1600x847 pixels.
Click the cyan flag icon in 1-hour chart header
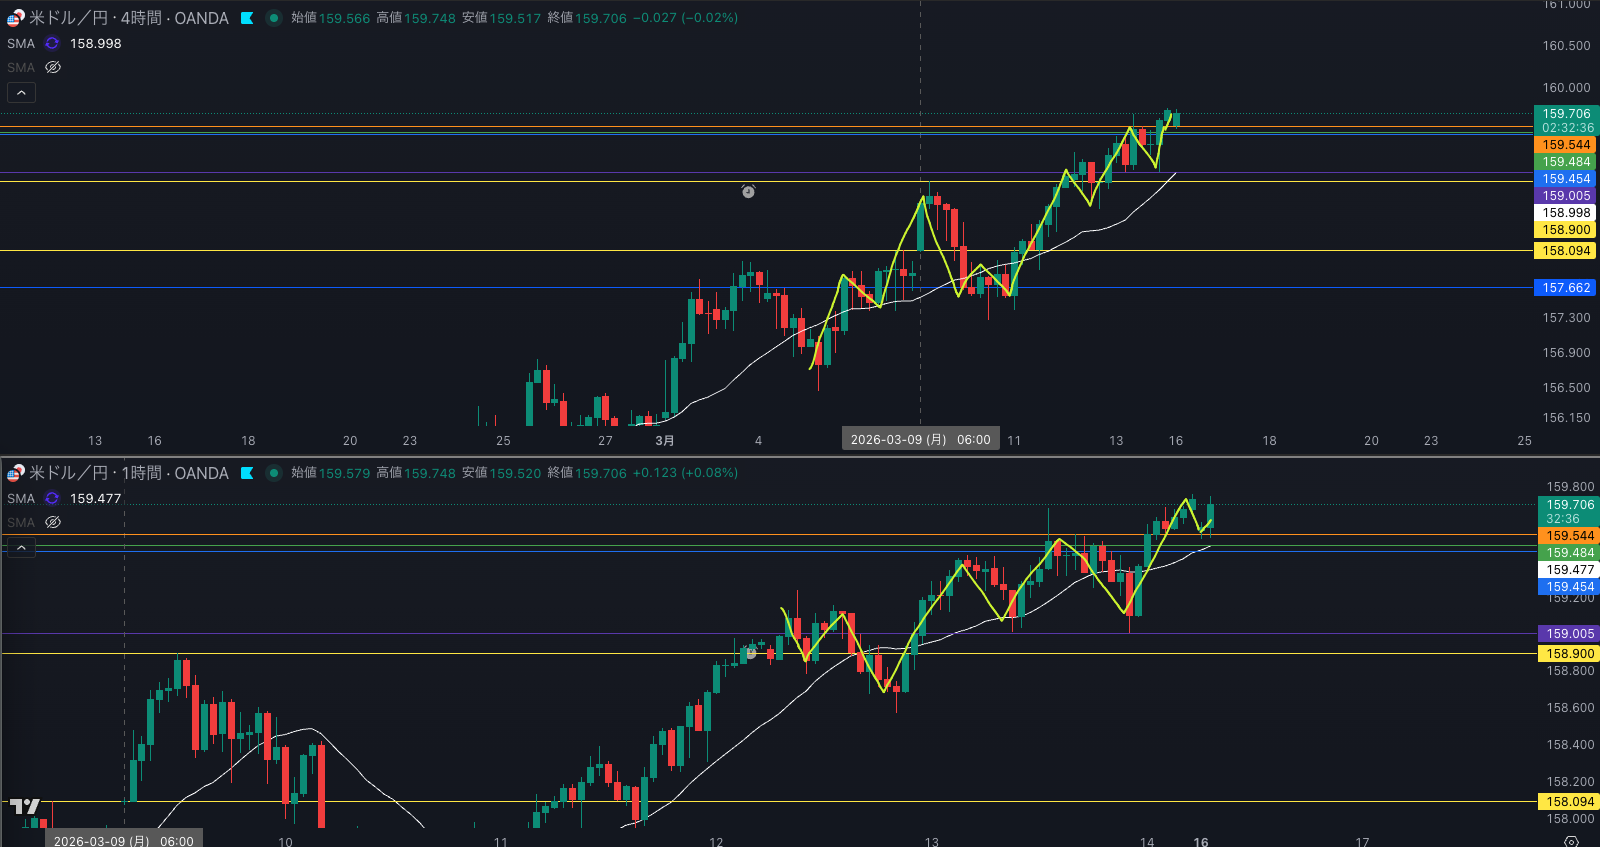click(247, 473)
